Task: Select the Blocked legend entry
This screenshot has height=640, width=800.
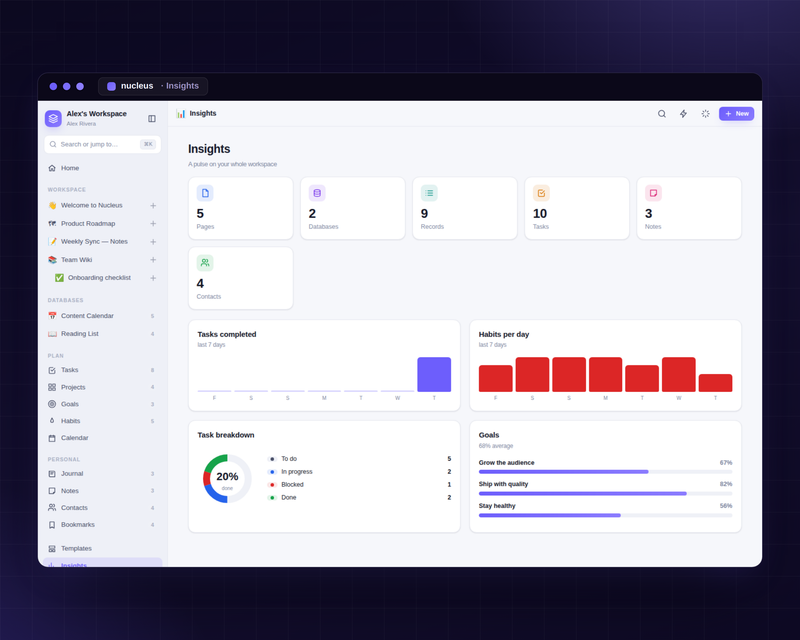Action: coord(359,484)
